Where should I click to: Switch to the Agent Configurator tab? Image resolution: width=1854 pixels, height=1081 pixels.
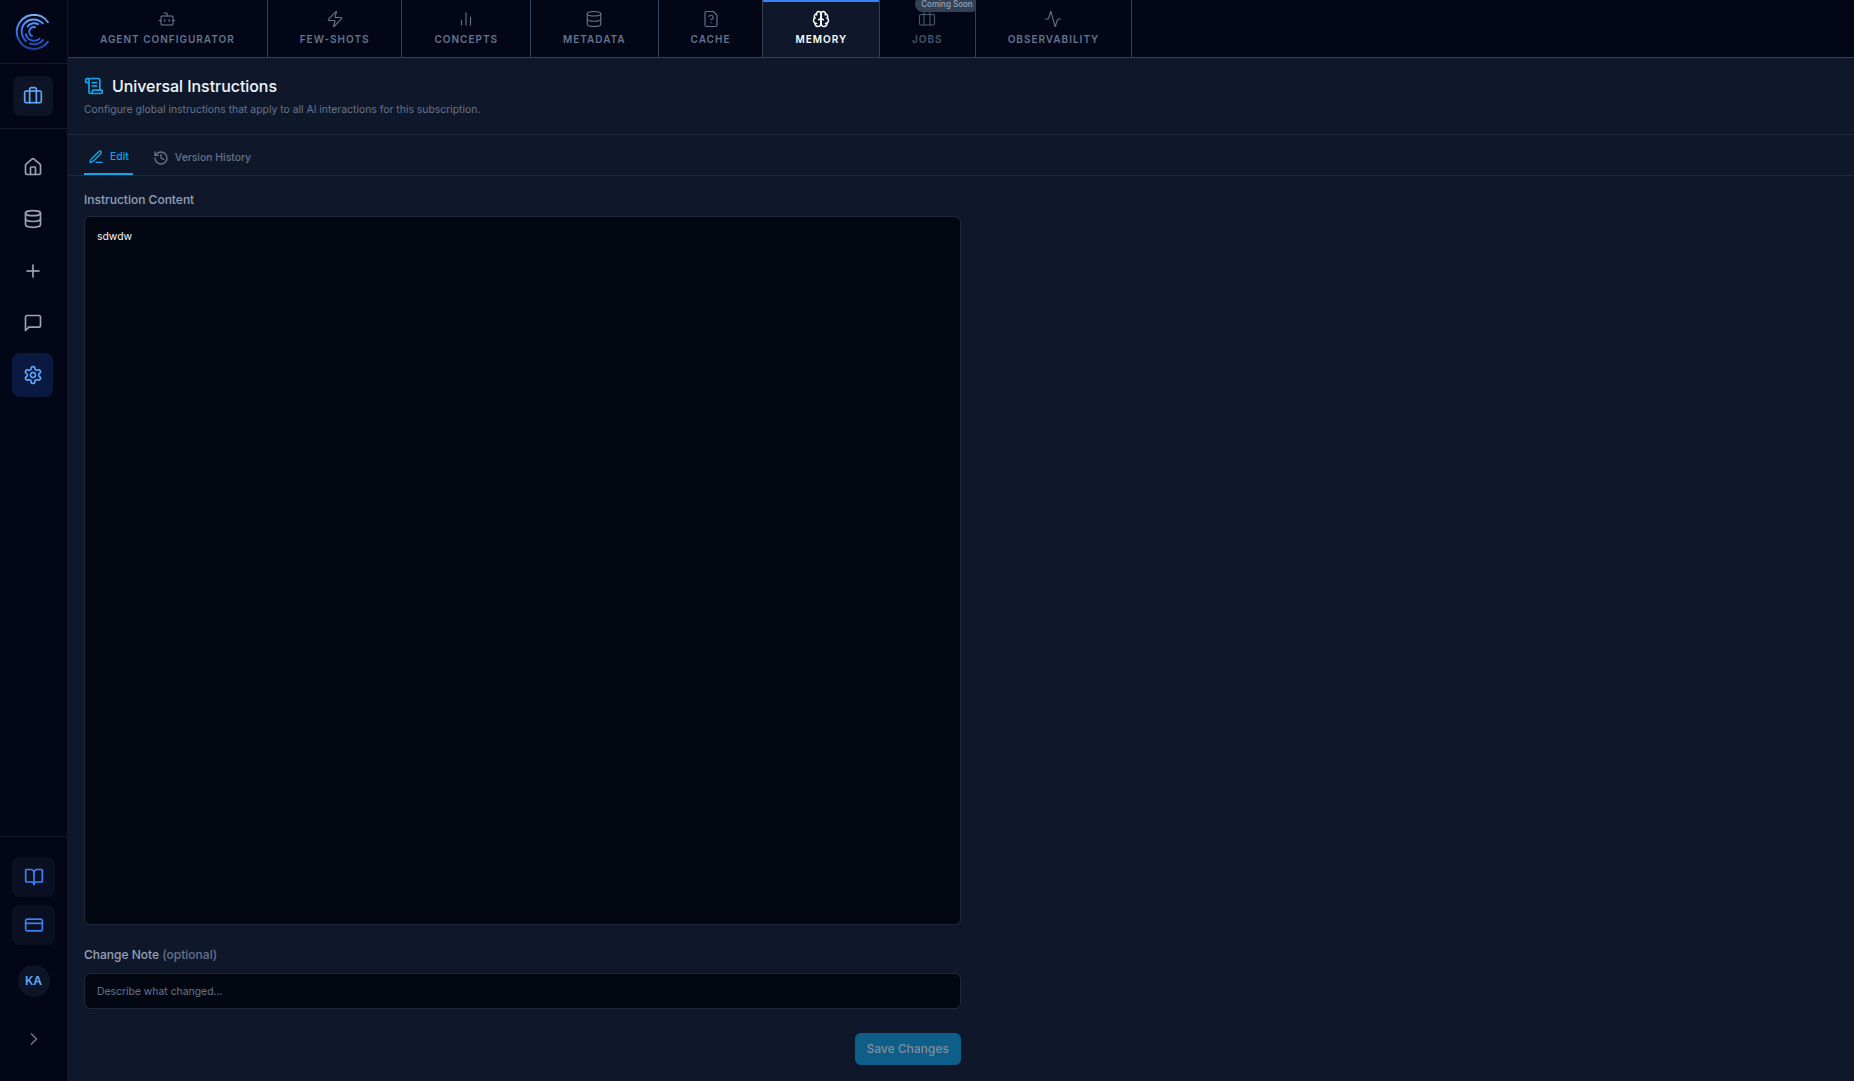pyautogui.click(x=167, y=29)
